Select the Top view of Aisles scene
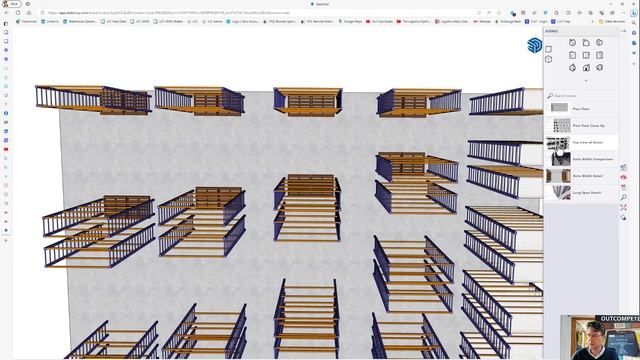640x360 pixels. pos(581,142)
